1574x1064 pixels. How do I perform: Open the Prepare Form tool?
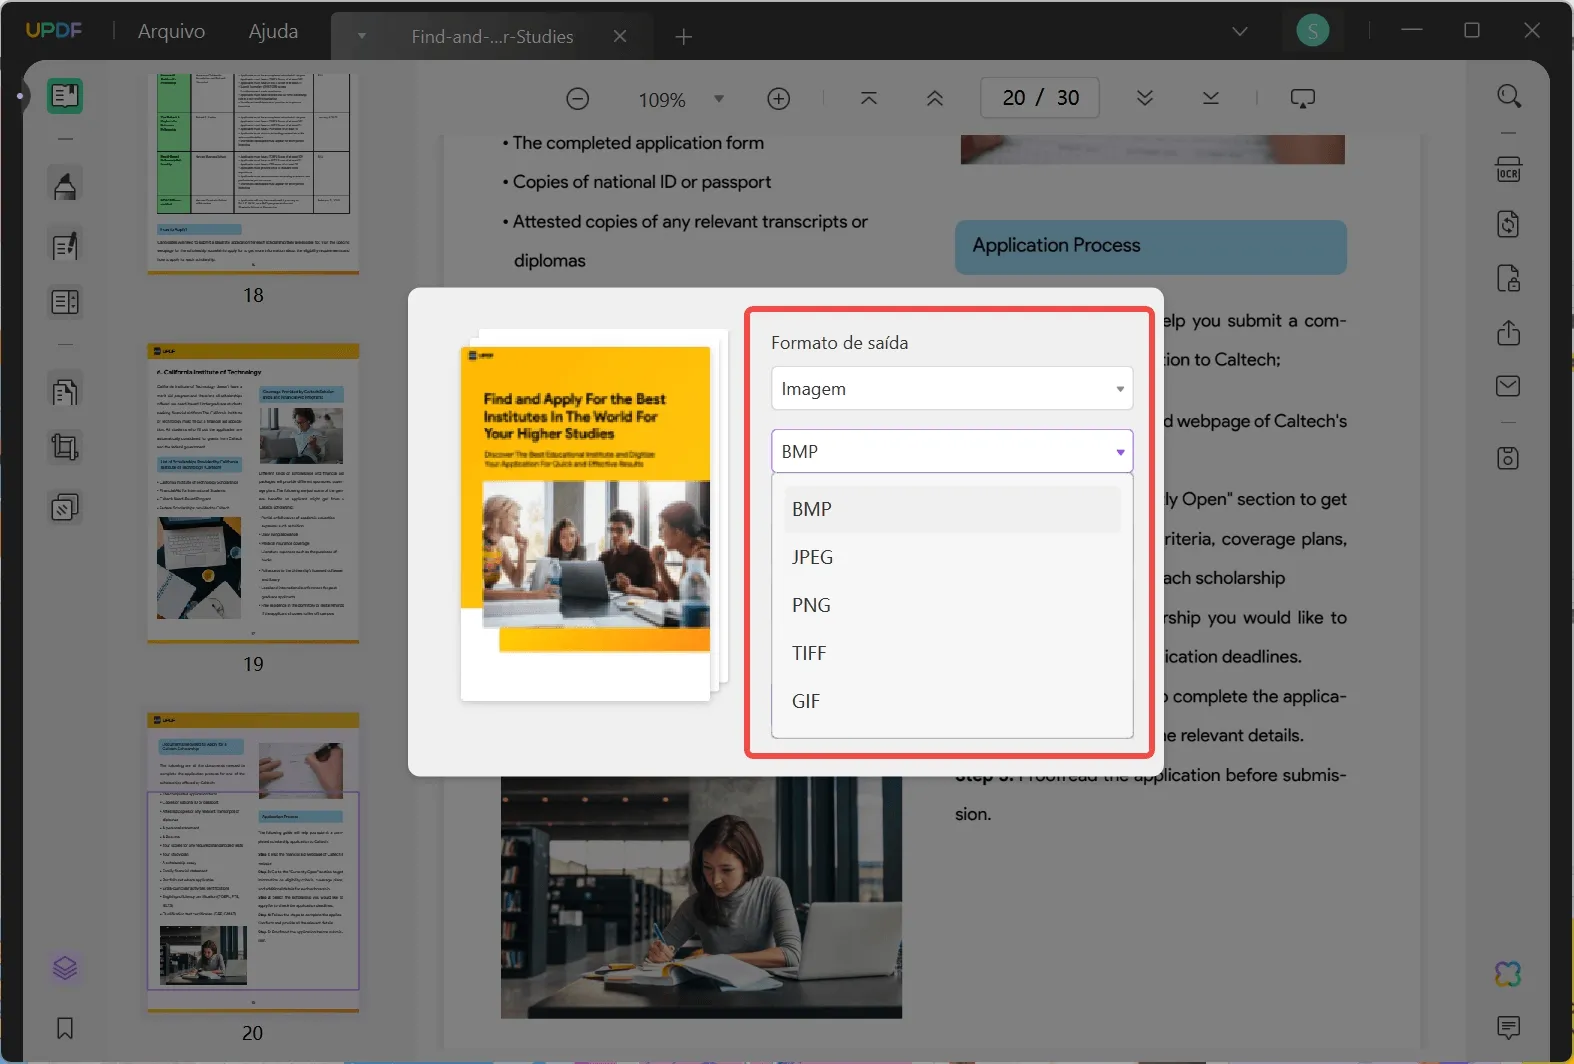pos(65,302)
